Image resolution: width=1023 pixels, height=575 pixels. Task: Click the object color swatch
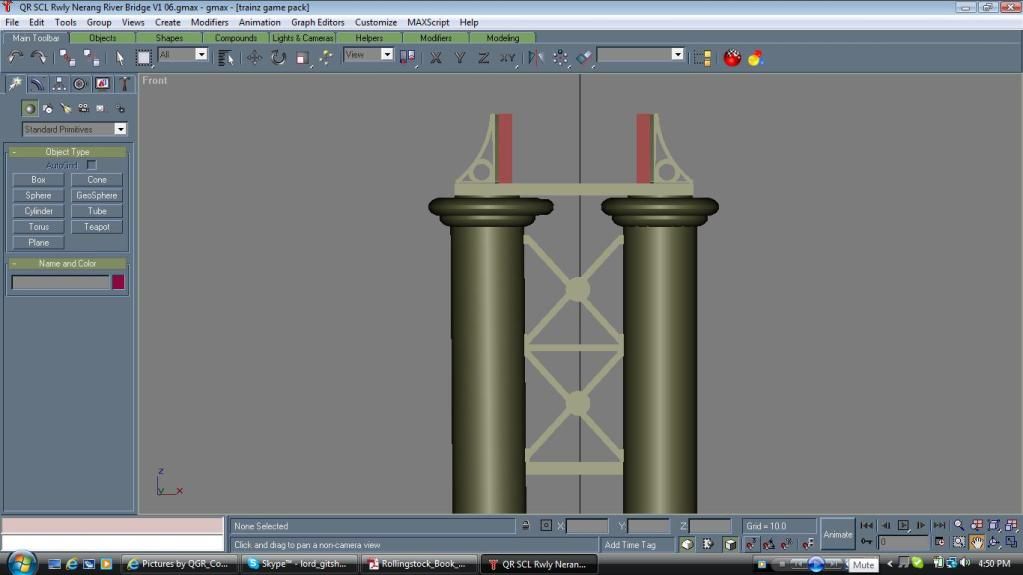click(x=118, y=282)
